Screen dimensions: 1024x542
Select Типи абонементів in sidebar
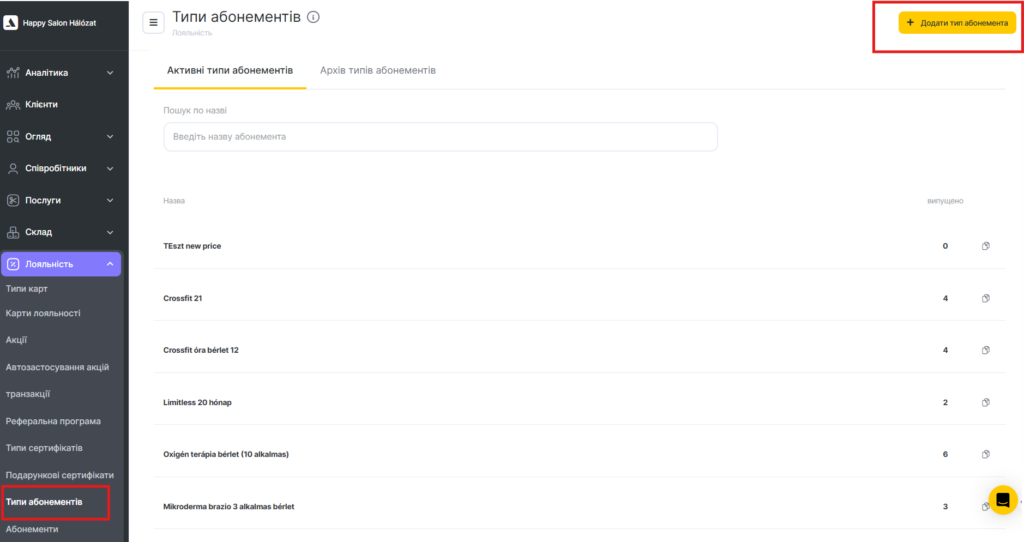tap(44, 502)
